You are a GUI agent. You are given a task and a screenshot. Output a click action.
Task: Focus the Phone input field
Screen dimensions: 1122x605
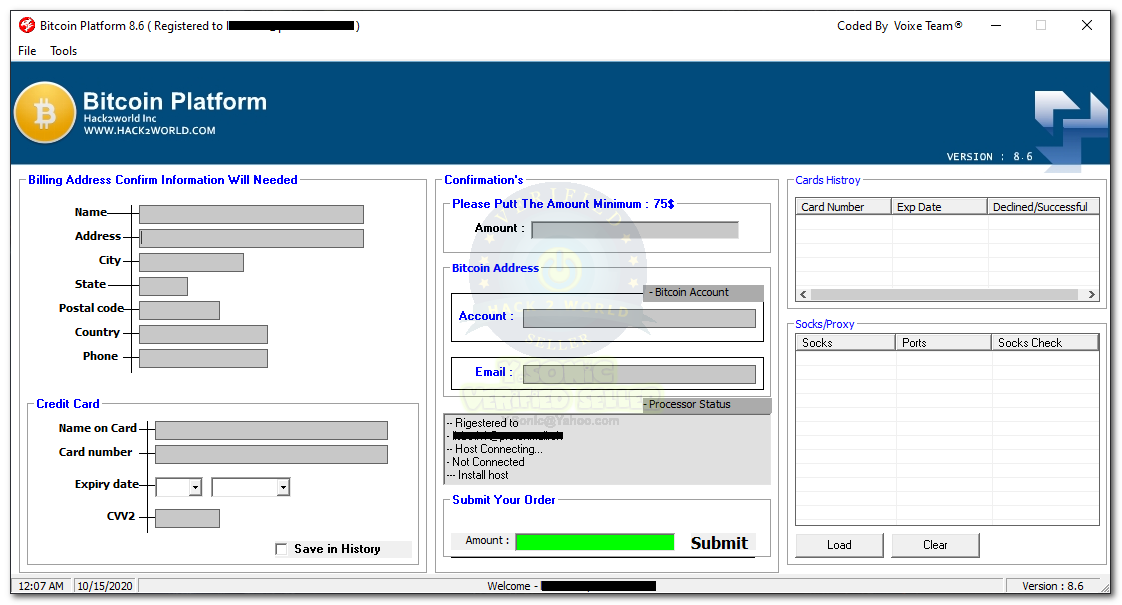click(x=203, y=358)
